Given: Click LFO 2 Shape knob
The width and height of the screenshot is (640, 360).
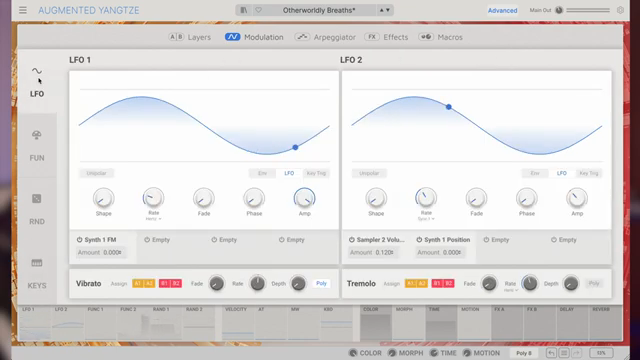Looking at the screenshot, I should [376, 198].
